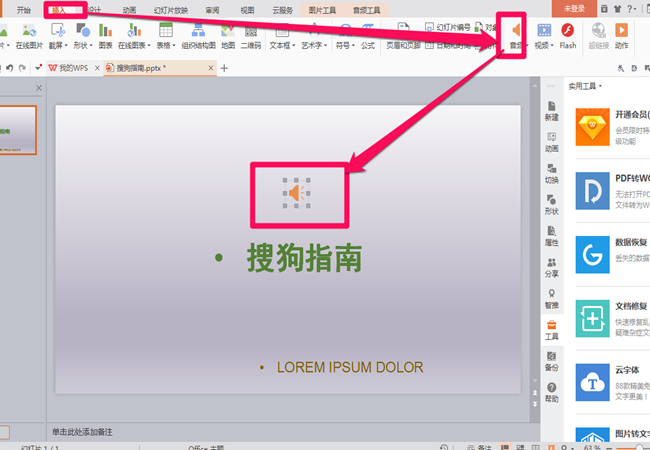Open the PDF to Word converter card
Screen dimensions: 650x450
(613, 191)
